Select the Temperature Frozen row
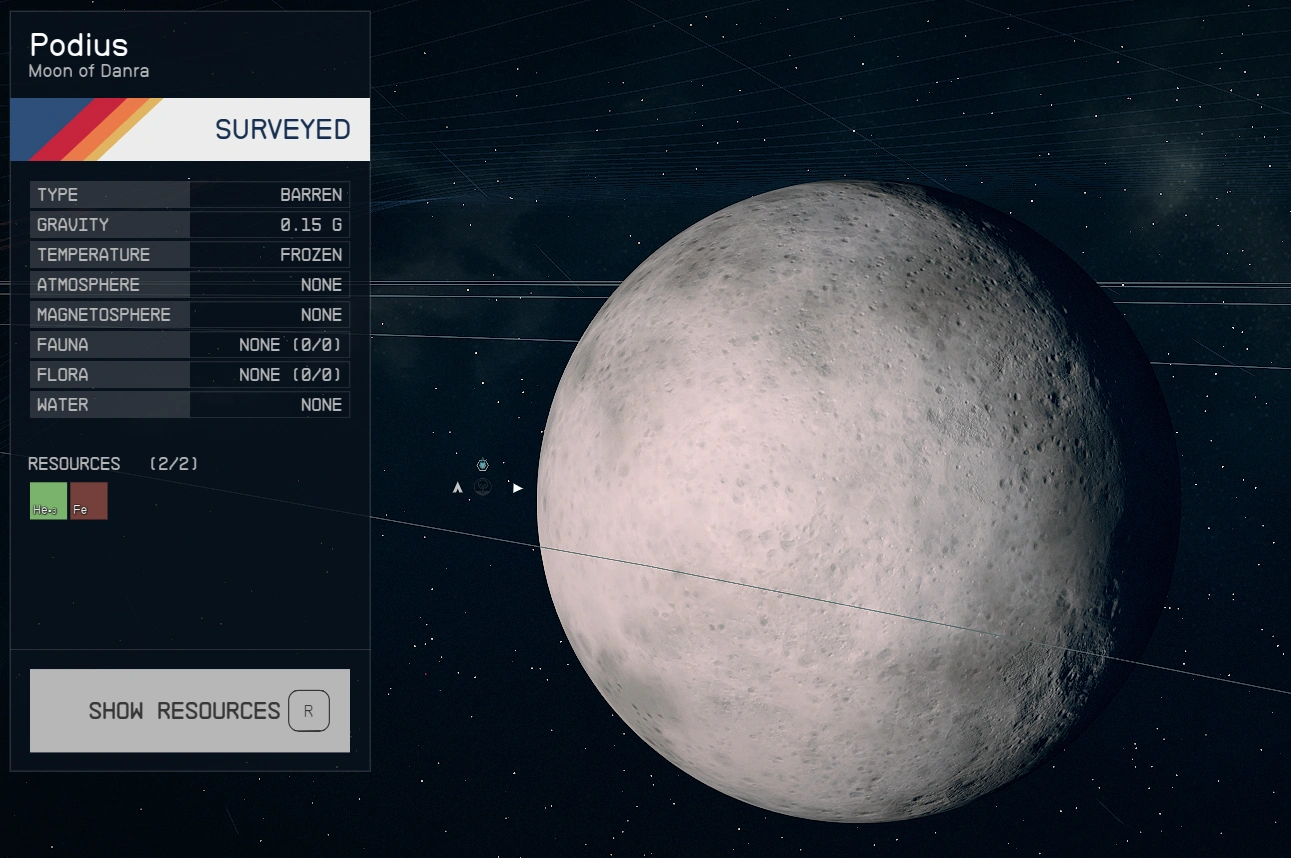Viewport: 1291px width, 858px height. click(x=190, y=255)
